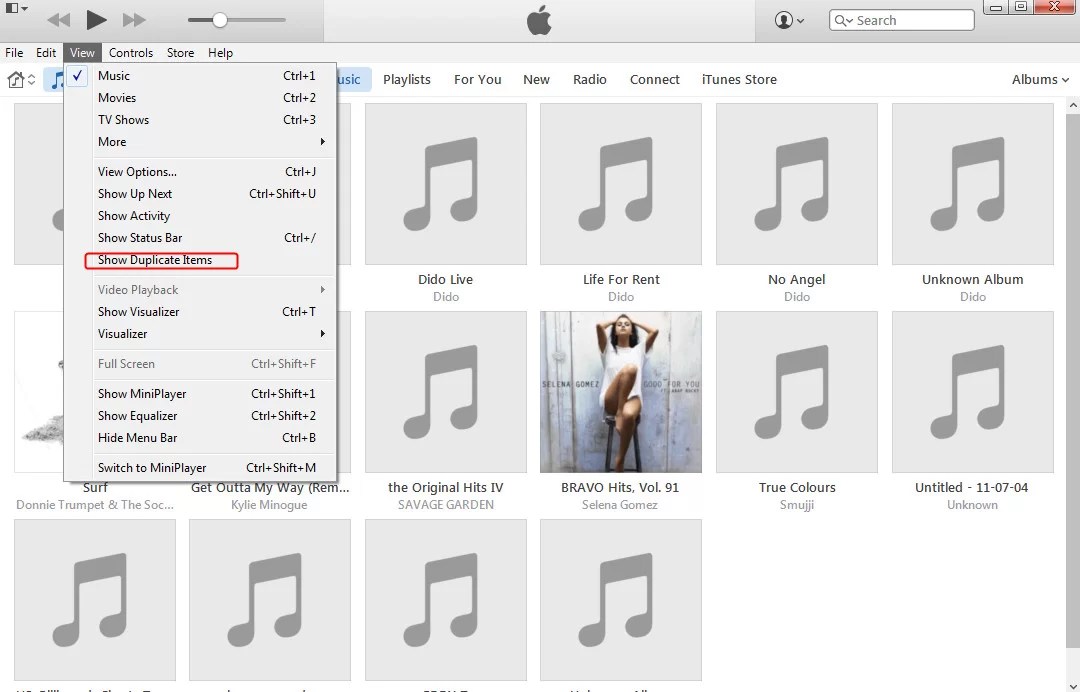This screenshot has width=1080, height=692.
Task: Open the Playlists section
Action: tap(407, 79)
